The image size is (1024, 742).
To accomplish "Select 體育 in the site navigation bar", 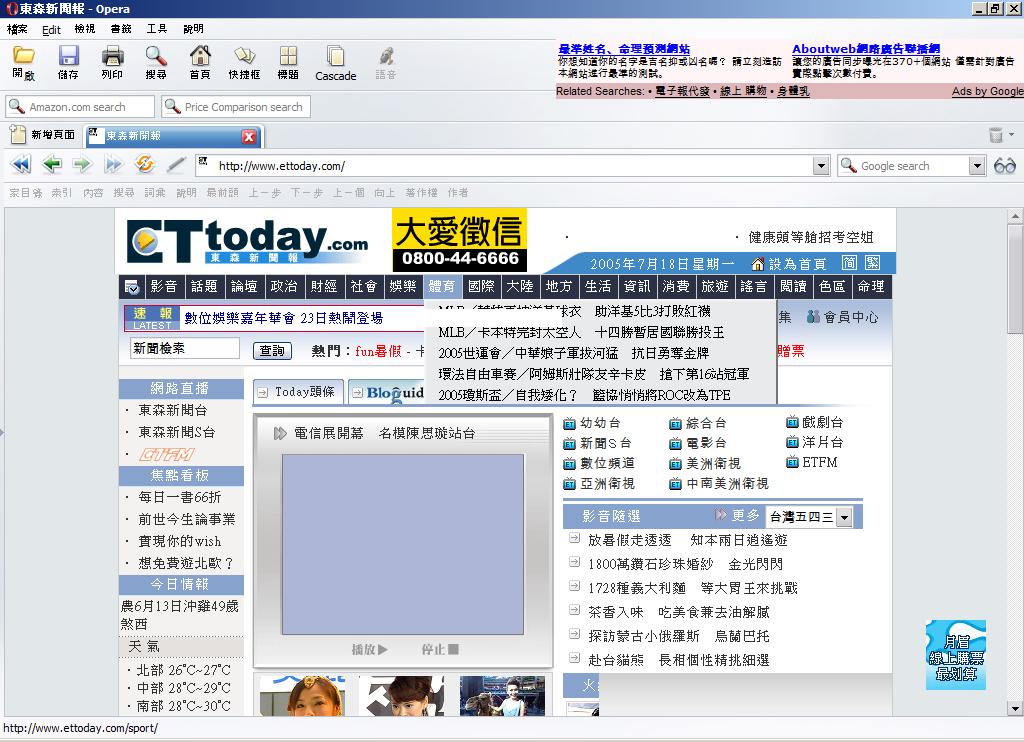I will tap(441, 287).
